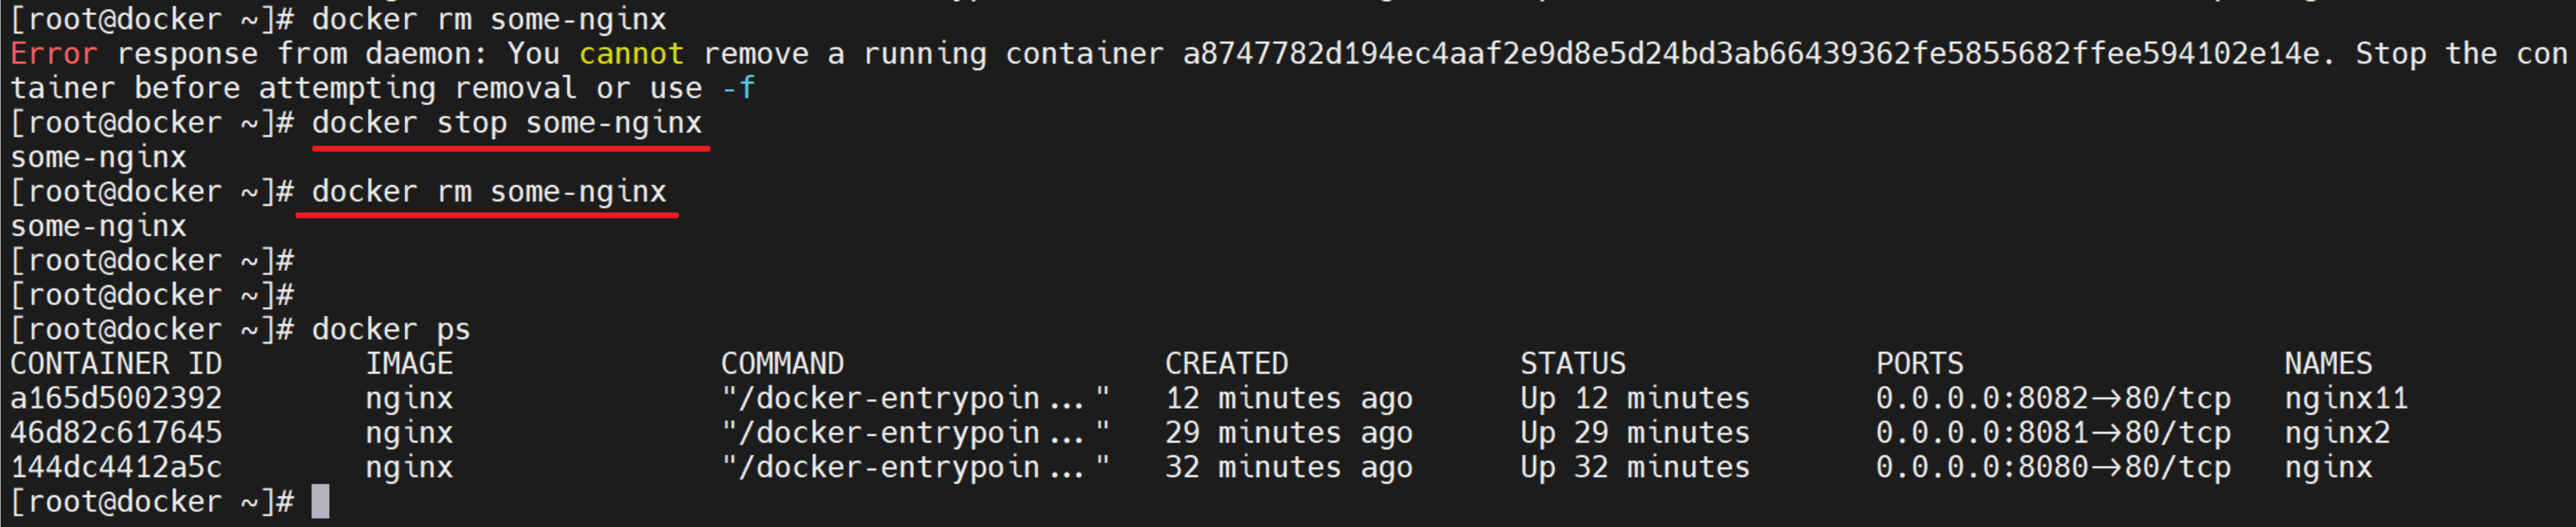Click container ID 46d82c617645

click(116, 433)
